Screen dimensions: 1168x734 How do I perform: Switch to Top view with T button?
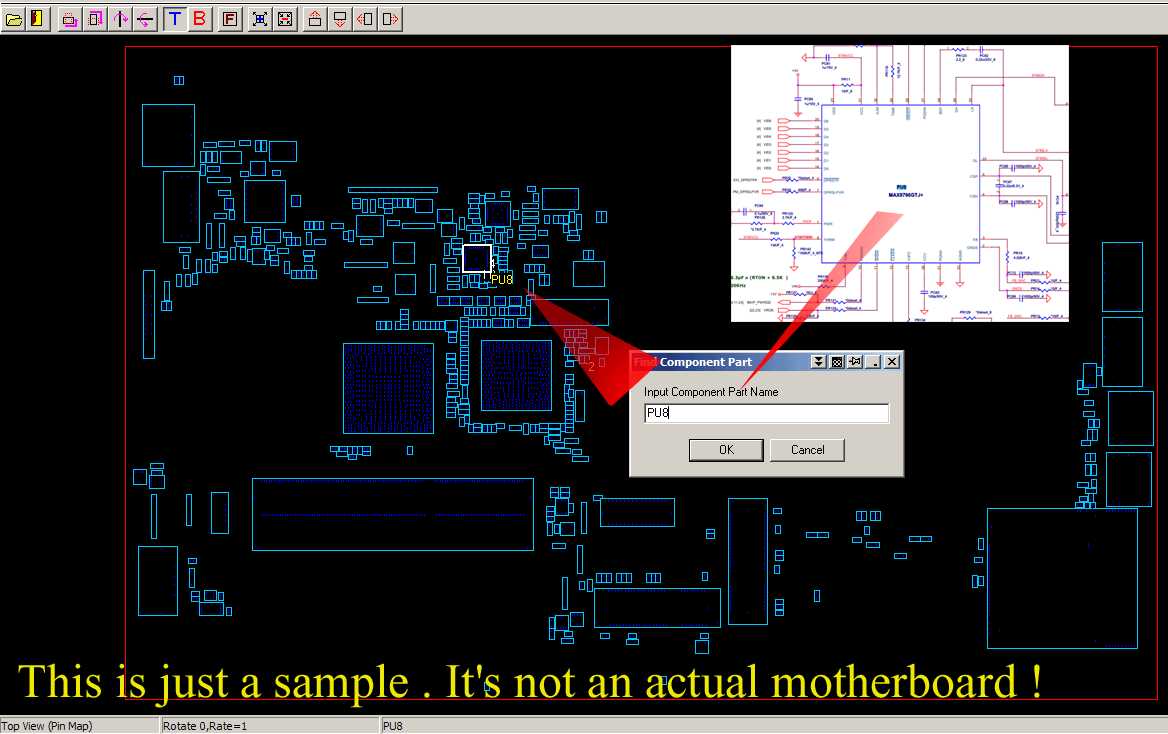(x=175, y=19)
